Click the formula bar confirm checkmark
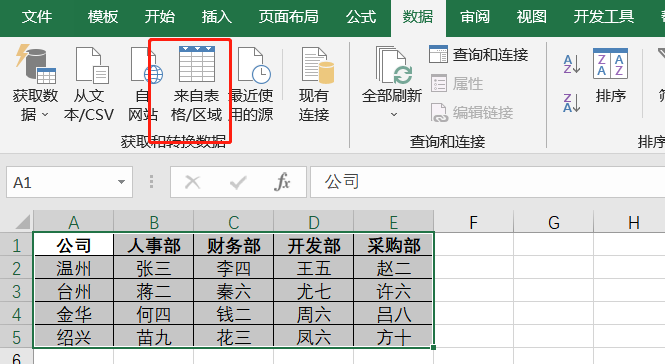The height and width of the screenshot is (364, 665). 238,182
